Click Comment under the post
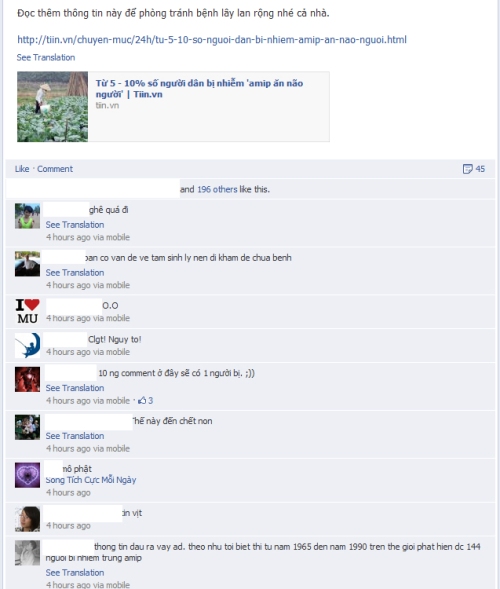The height and width of the screenshot is (589, 500). [x=55, y=169]
